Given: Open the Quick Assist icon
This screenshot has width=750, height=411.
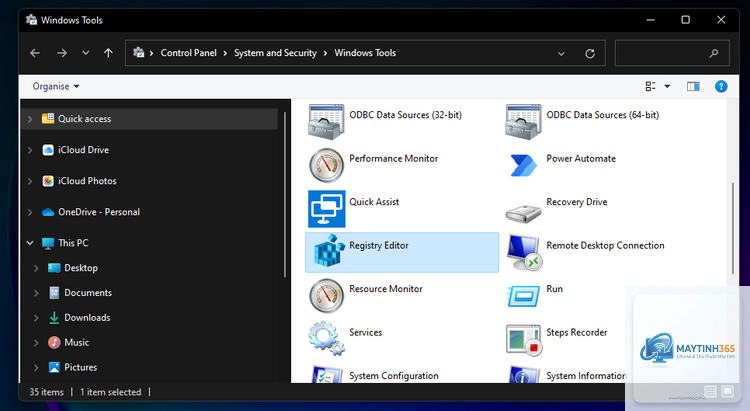Looking at the screenshot, I should [326, 209].
